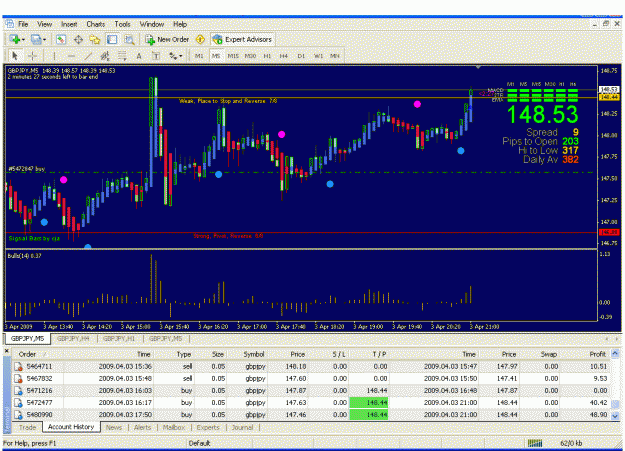Show the Market Watch window icon
The width and height of the screenshot is (625, 451).
(61, 39)
